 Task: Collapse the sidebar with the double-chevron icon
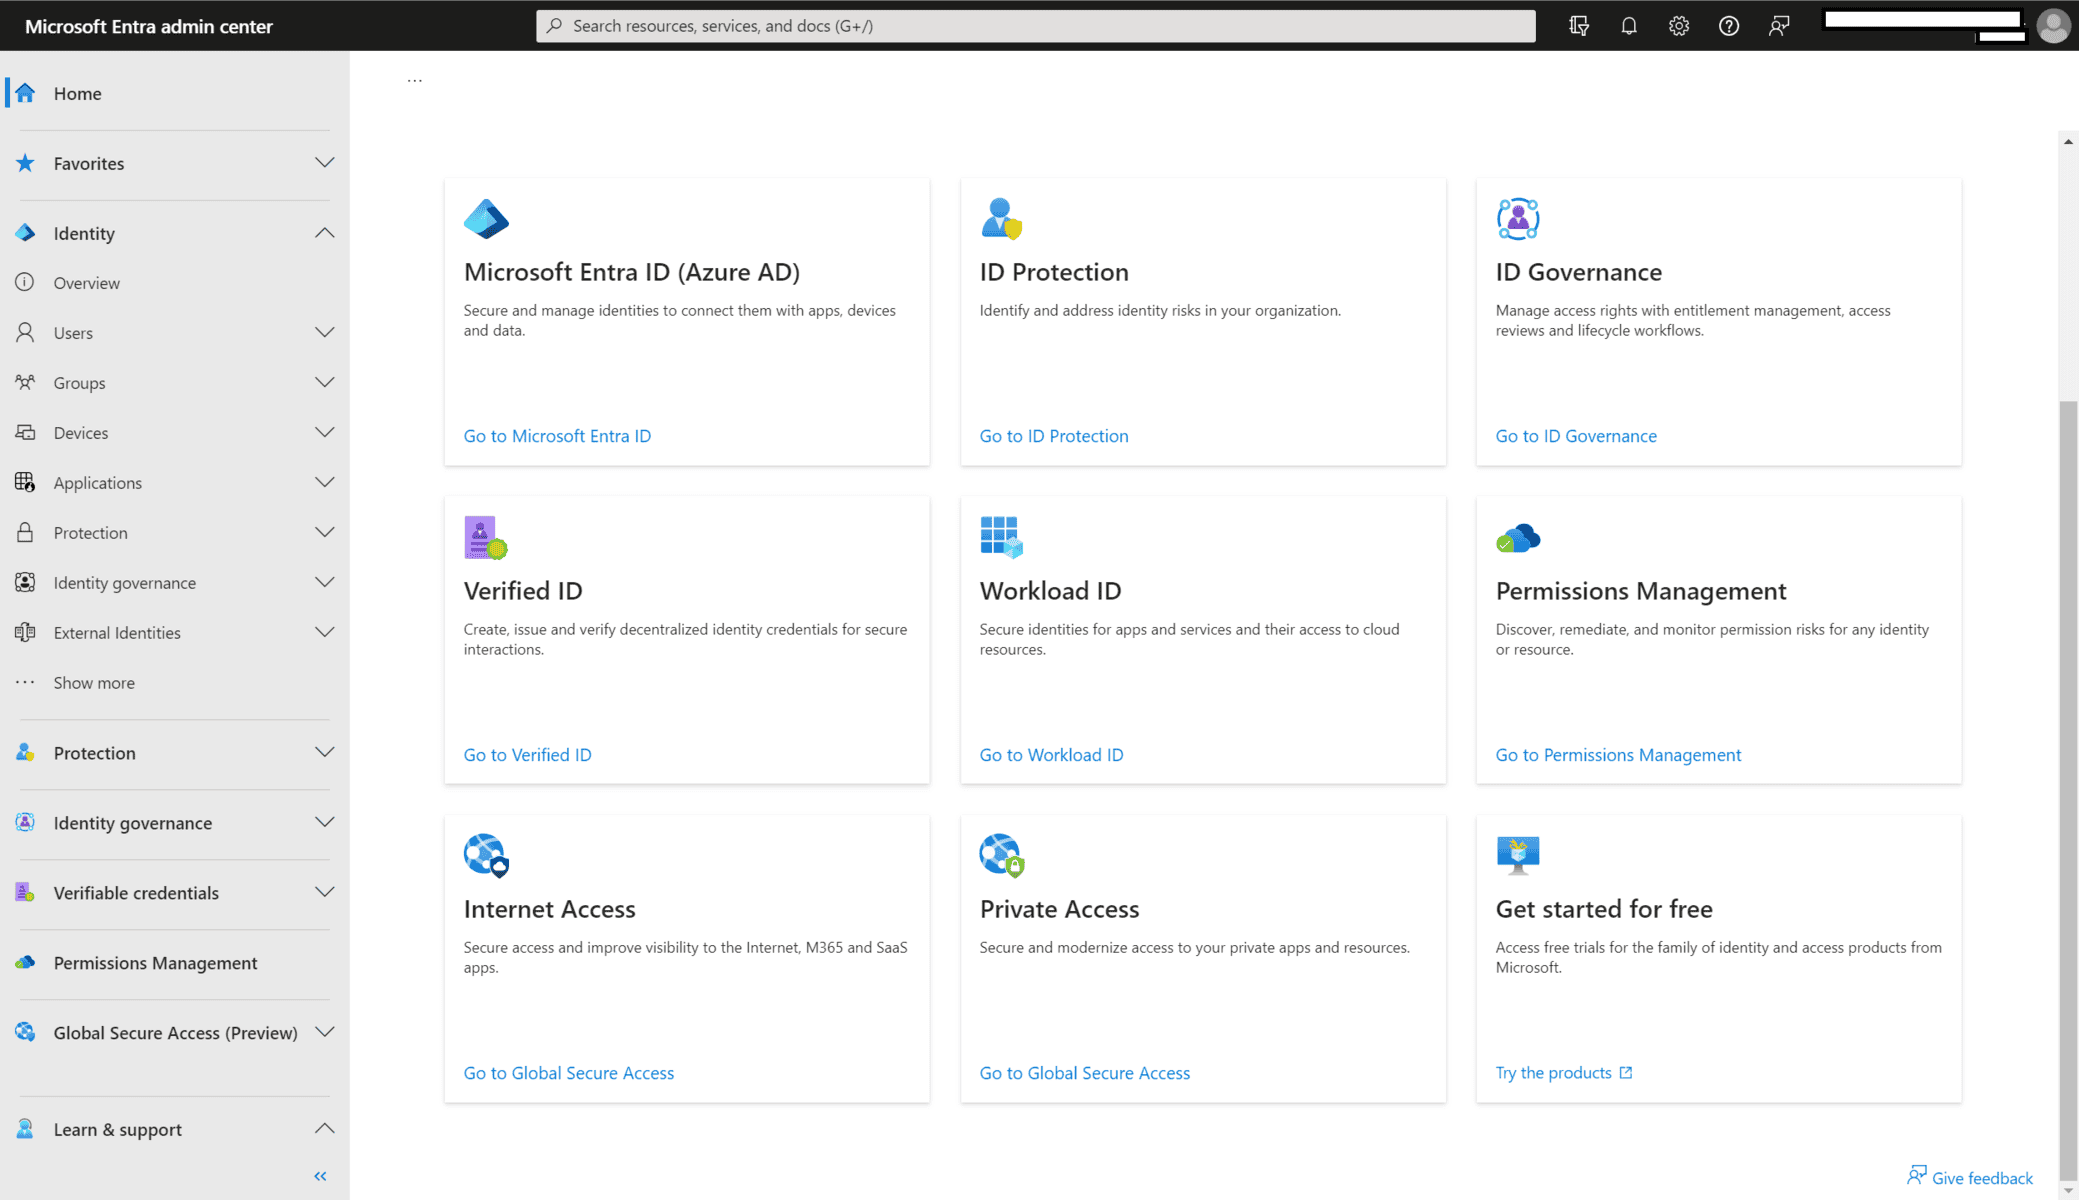click(x=320, y=1176)
